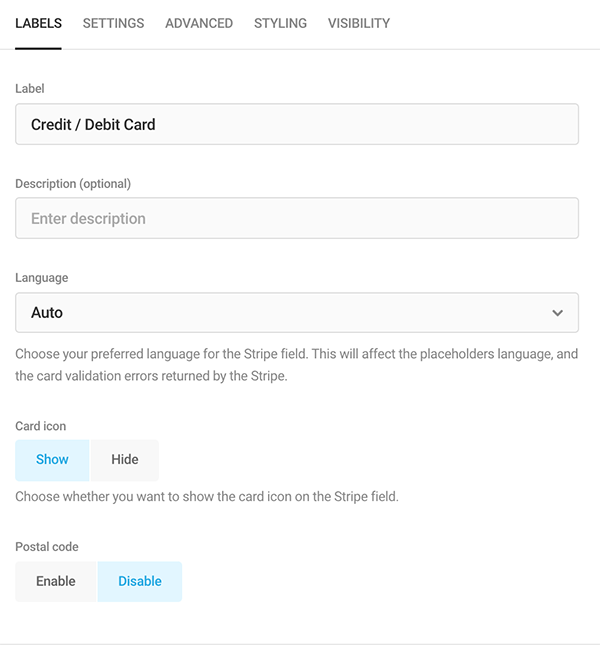
Task: Select Disable for Postal code
Action: 140,581
